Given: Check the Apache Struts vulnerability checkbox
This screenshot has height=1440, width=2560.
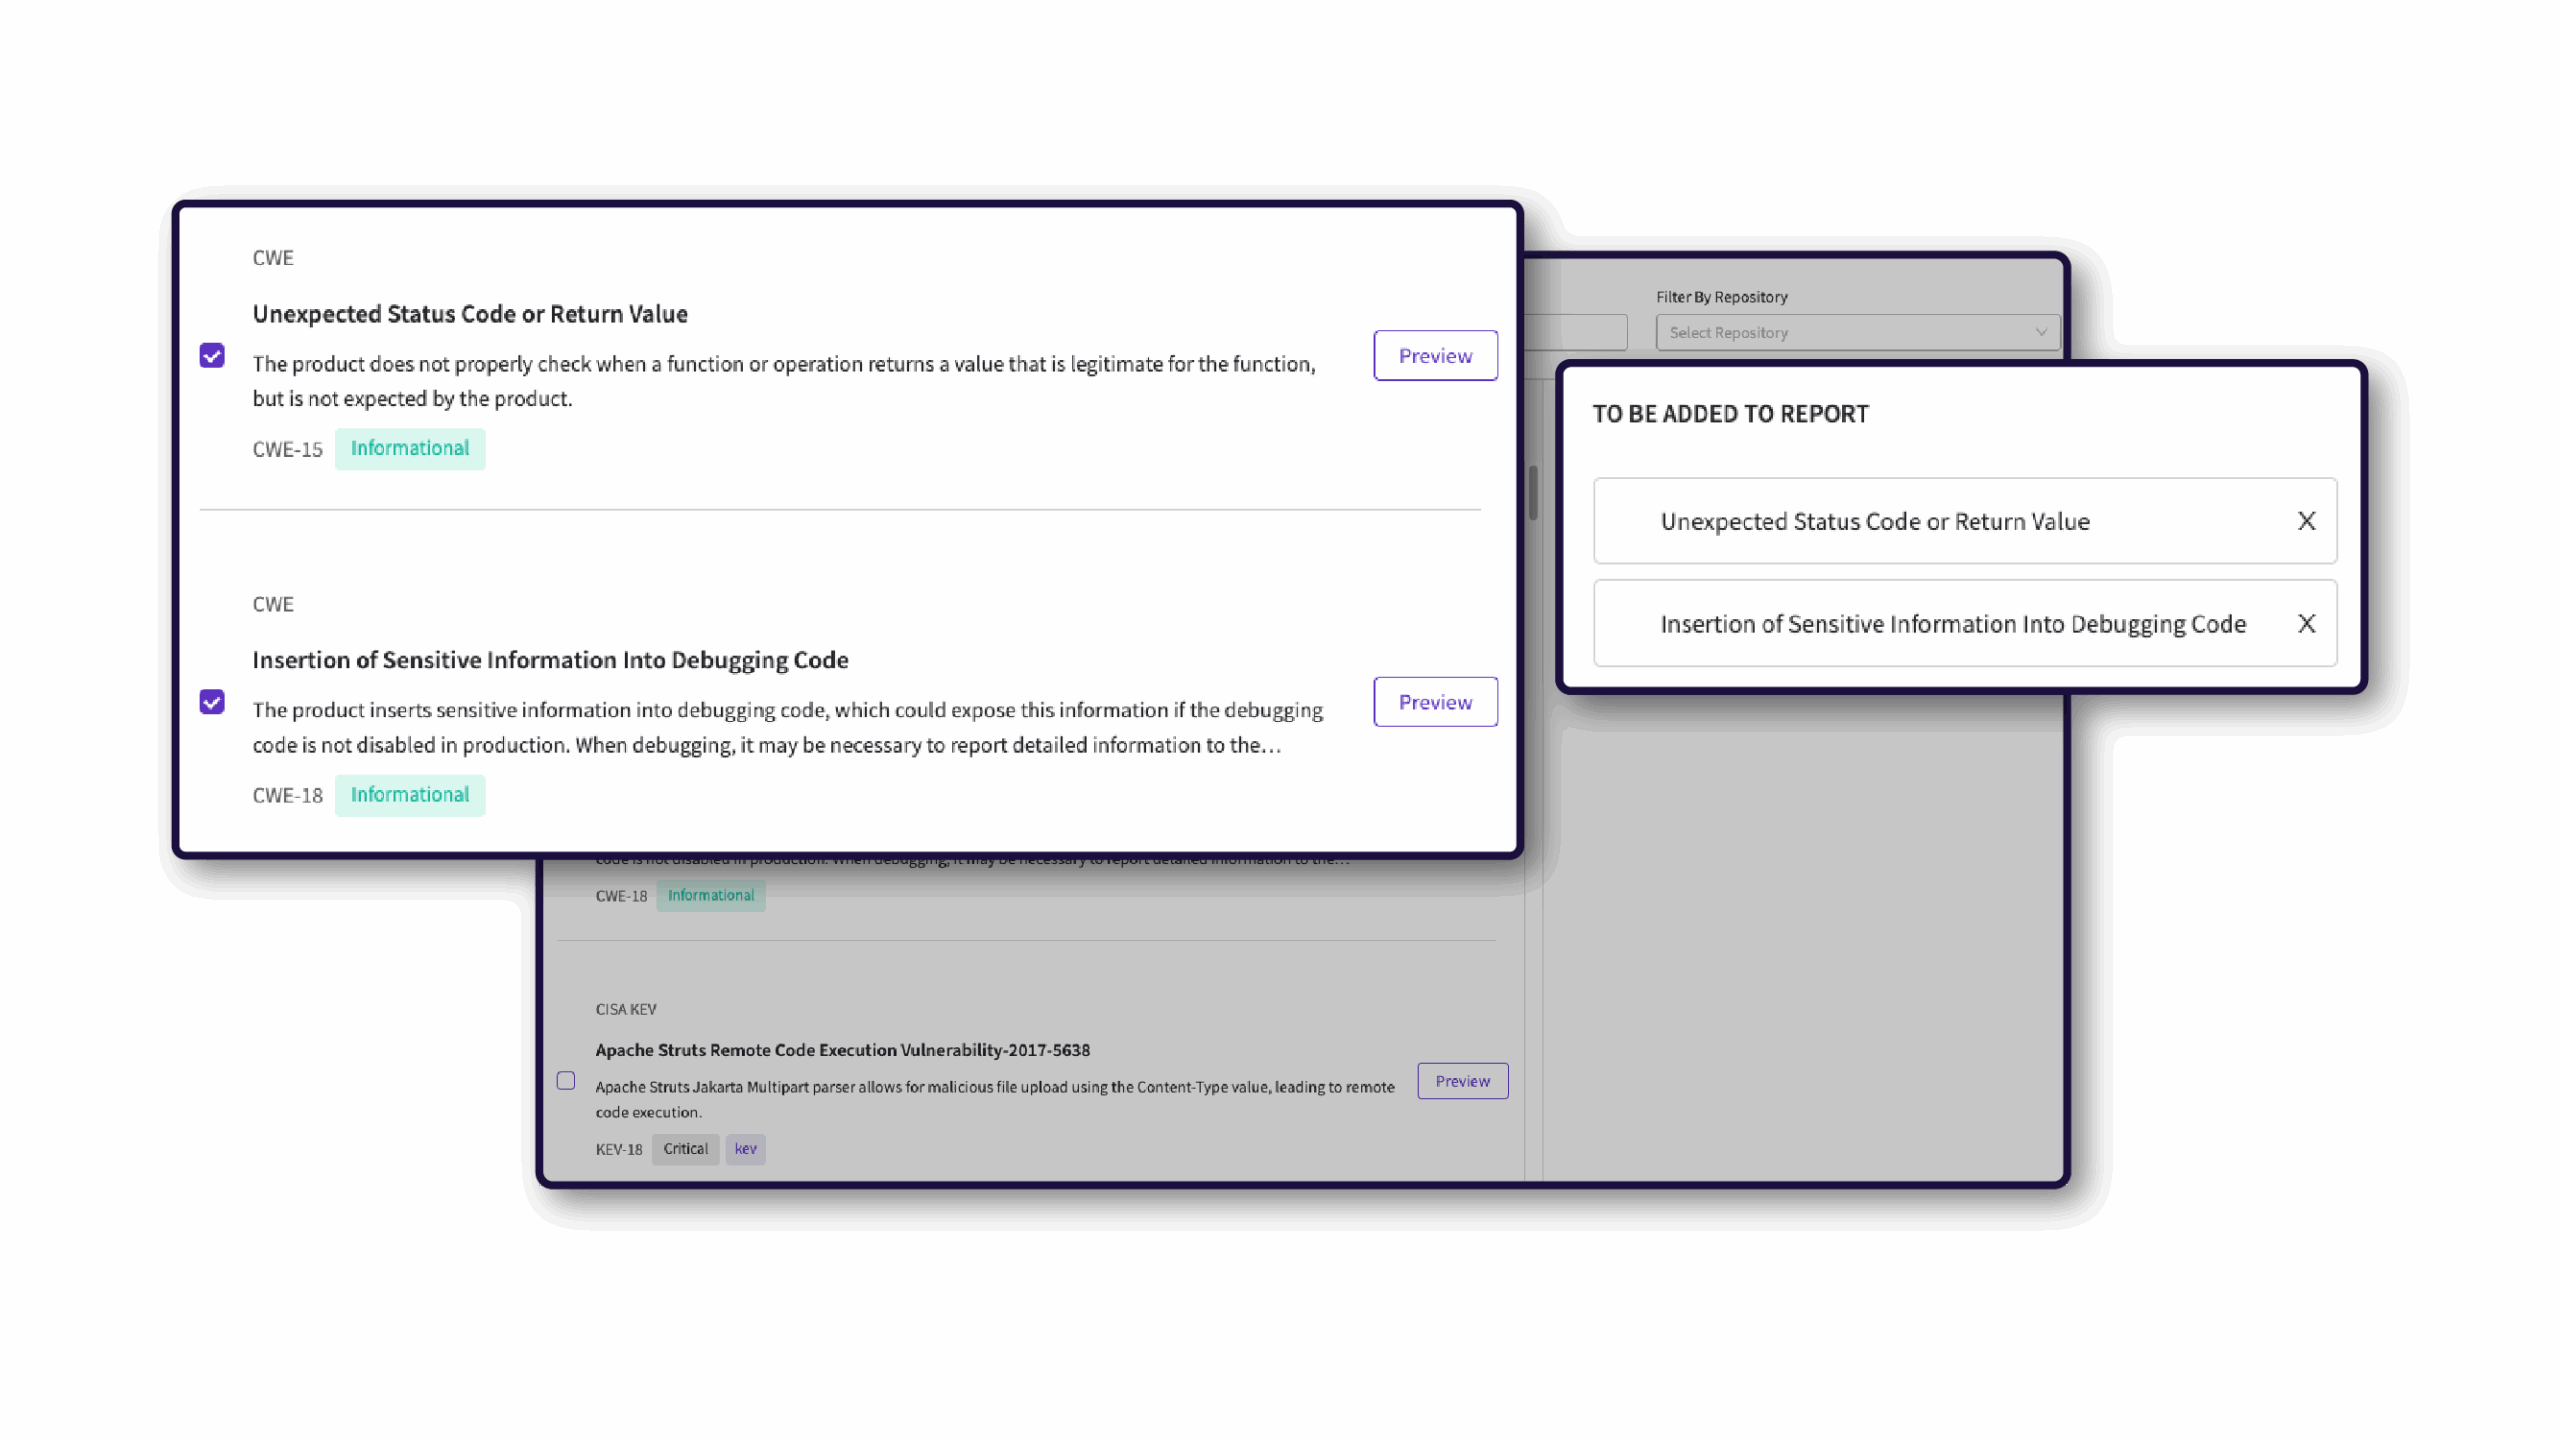Looking at the screenshot, I should [x=566, y=1081].
